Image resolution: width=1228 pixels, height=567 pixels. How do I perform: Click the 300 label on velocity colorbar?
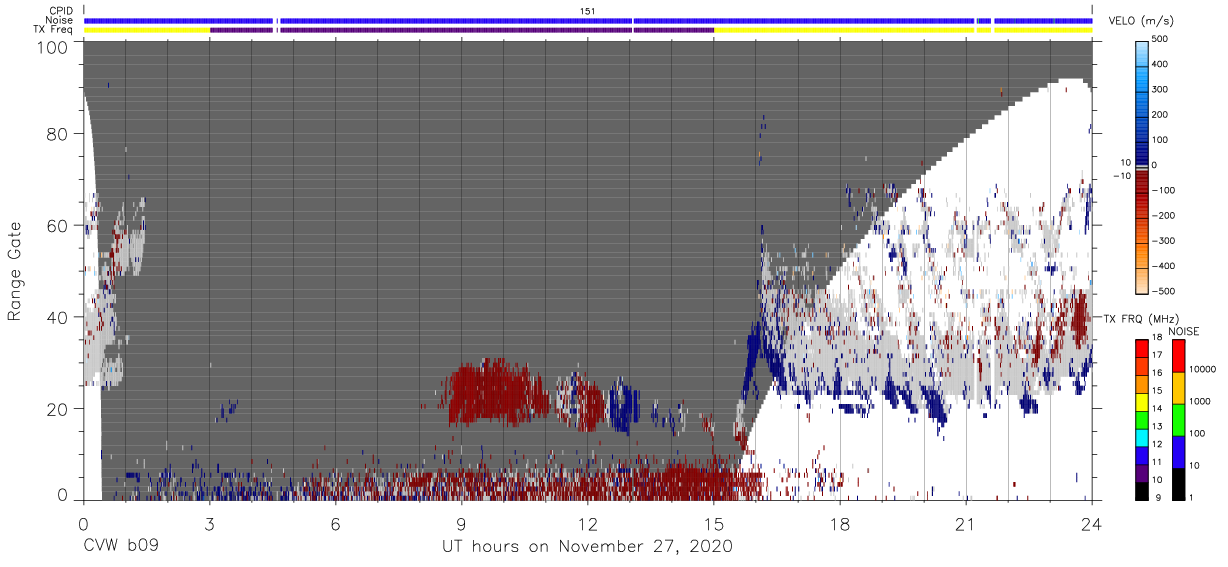tap(1160, 89)
